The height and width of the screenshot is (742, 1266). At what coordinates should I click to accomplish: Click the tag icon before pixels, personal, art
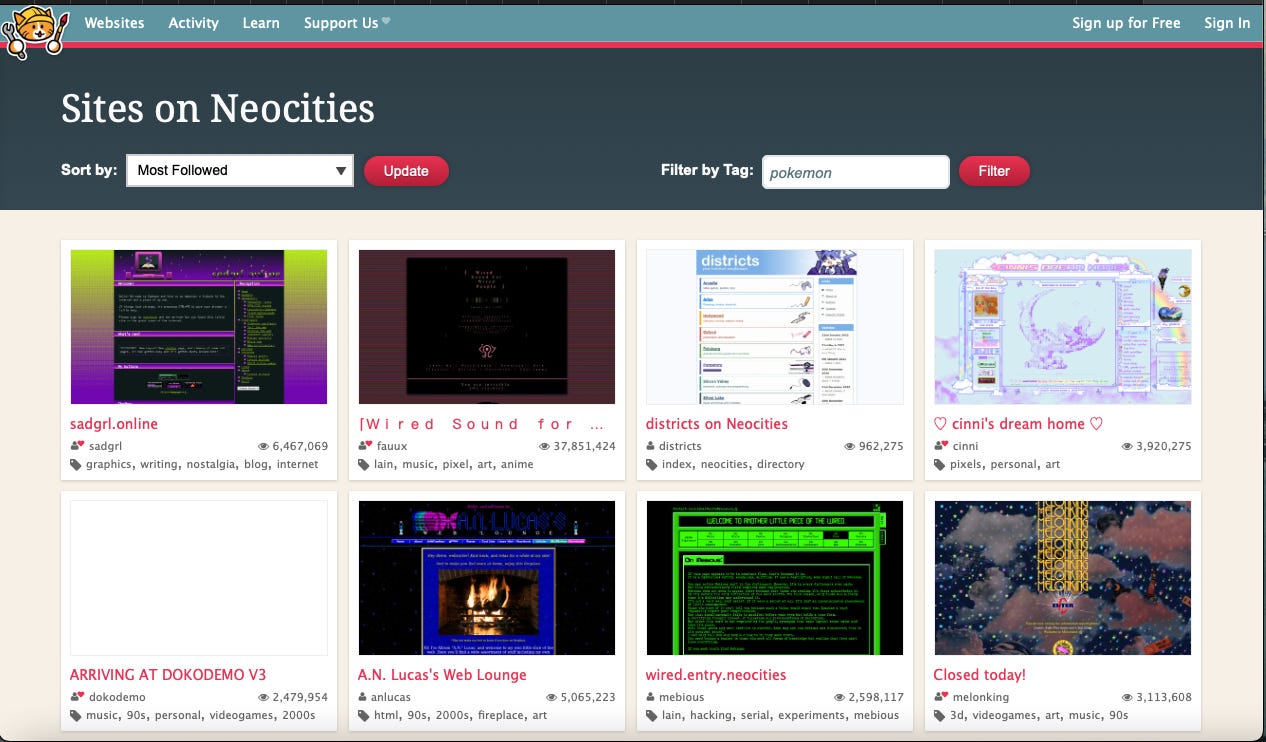(940, 464)
